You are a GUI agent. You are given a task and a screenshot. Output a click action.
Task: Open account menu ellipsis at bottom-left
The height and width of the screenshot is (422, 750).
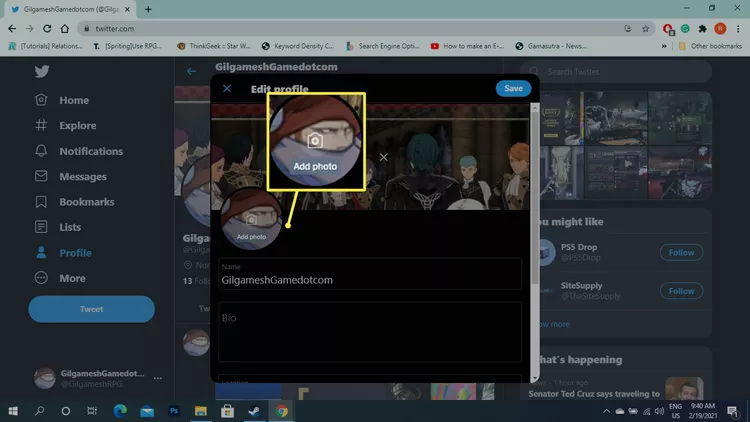[x=157, y=378]
